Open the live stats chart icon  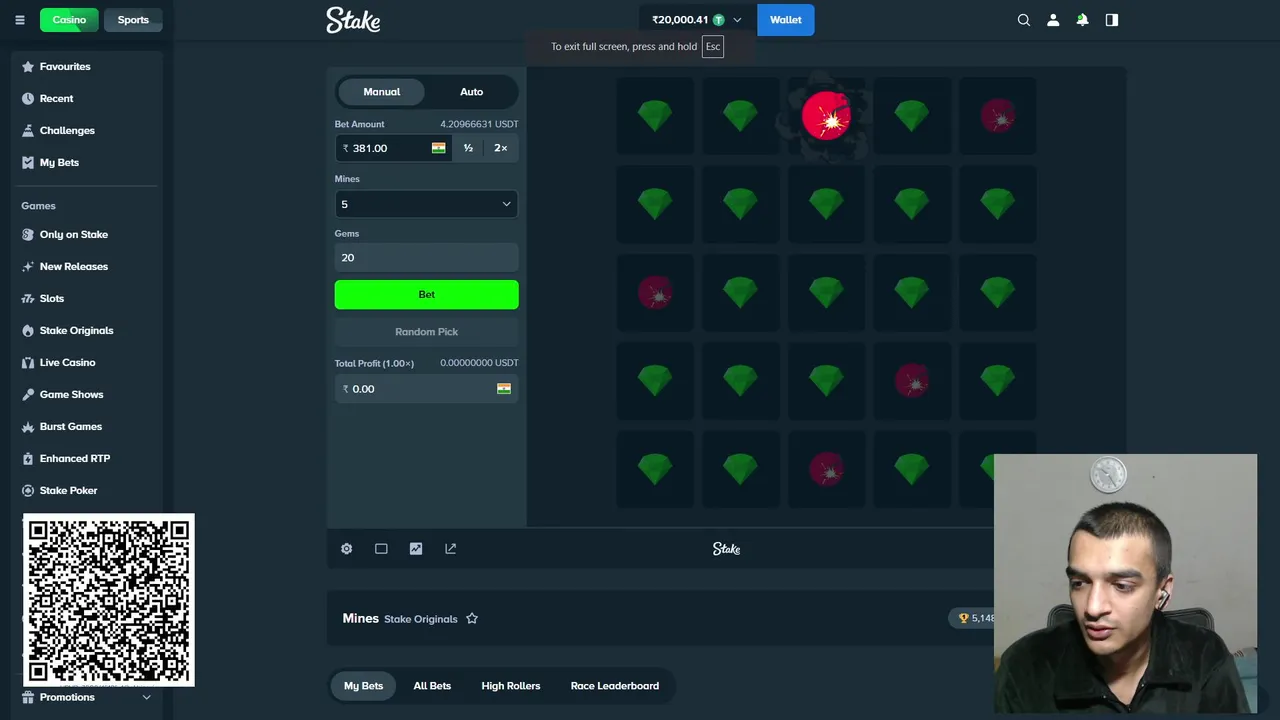(416, 549)
